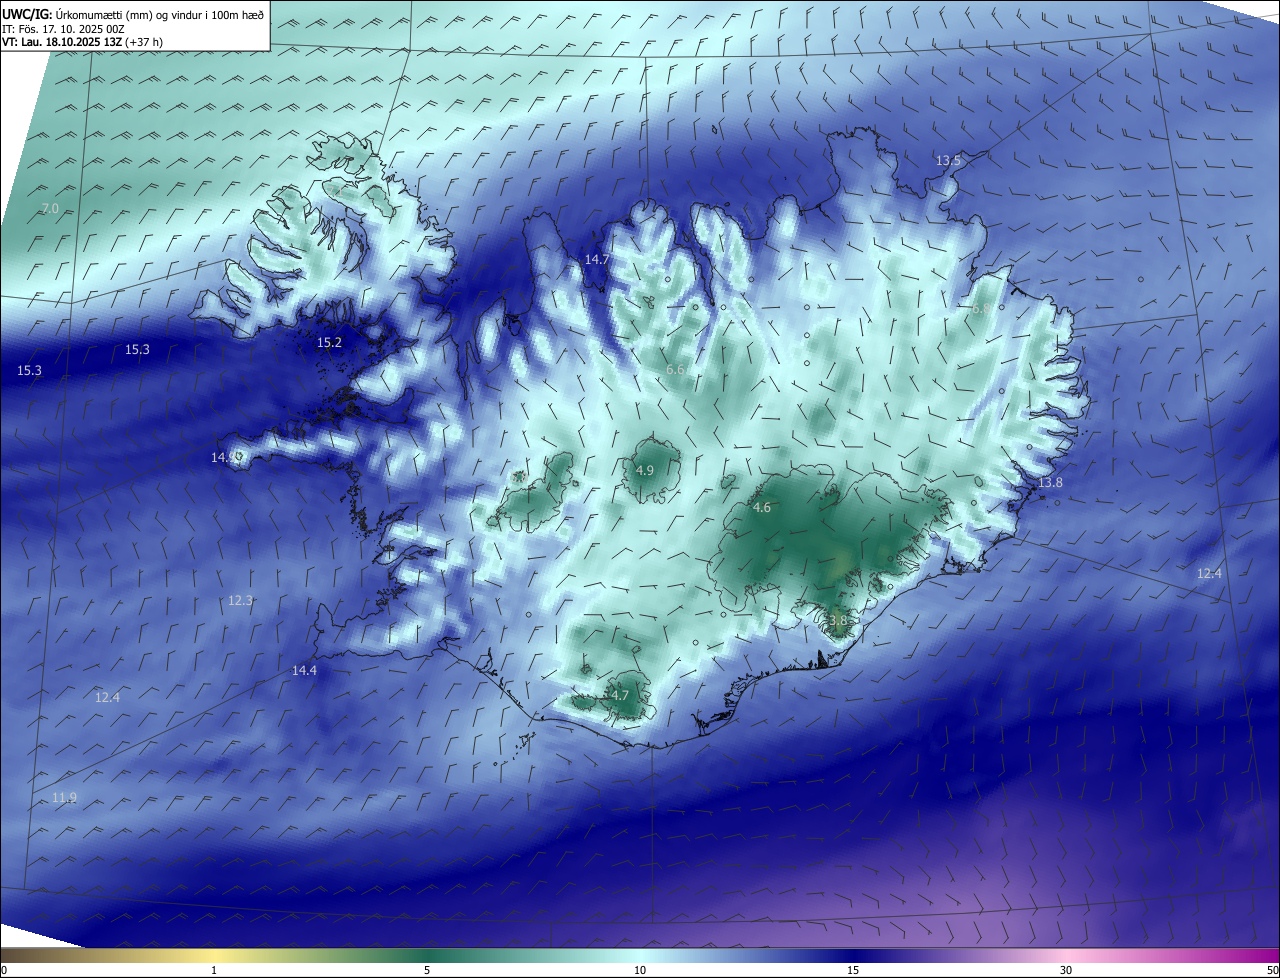Viewport: 1280px width, 978px height.
Task: Click the 11.9 value label on the map
Action: click(x=64, y=797)
